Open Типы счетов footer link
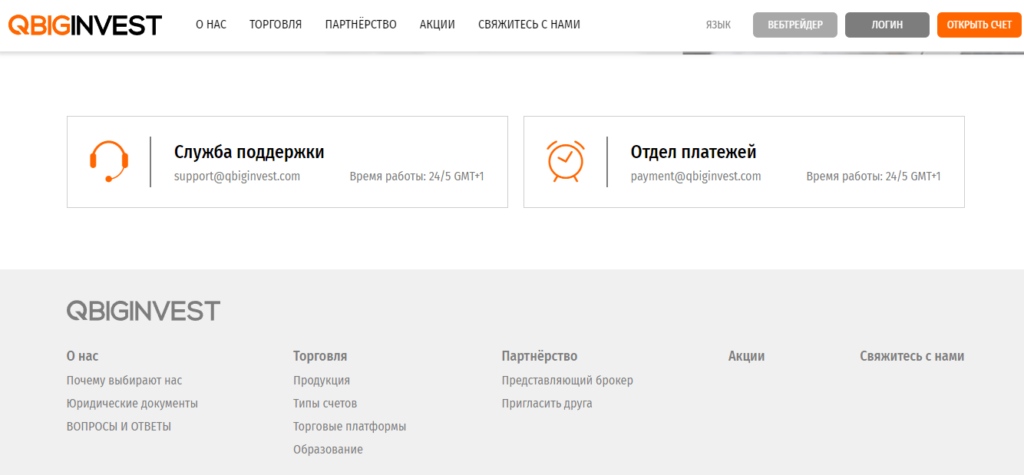 point(325,404)
